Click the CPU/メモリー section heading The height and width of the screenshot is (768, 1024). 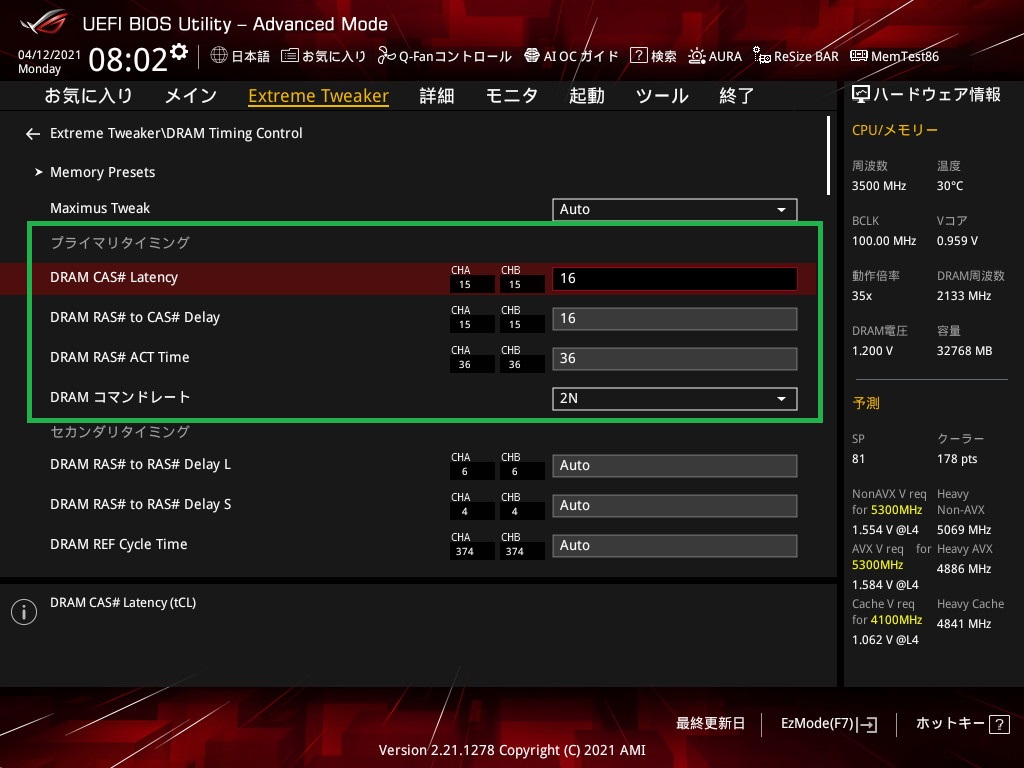click(x=895, y=130)
